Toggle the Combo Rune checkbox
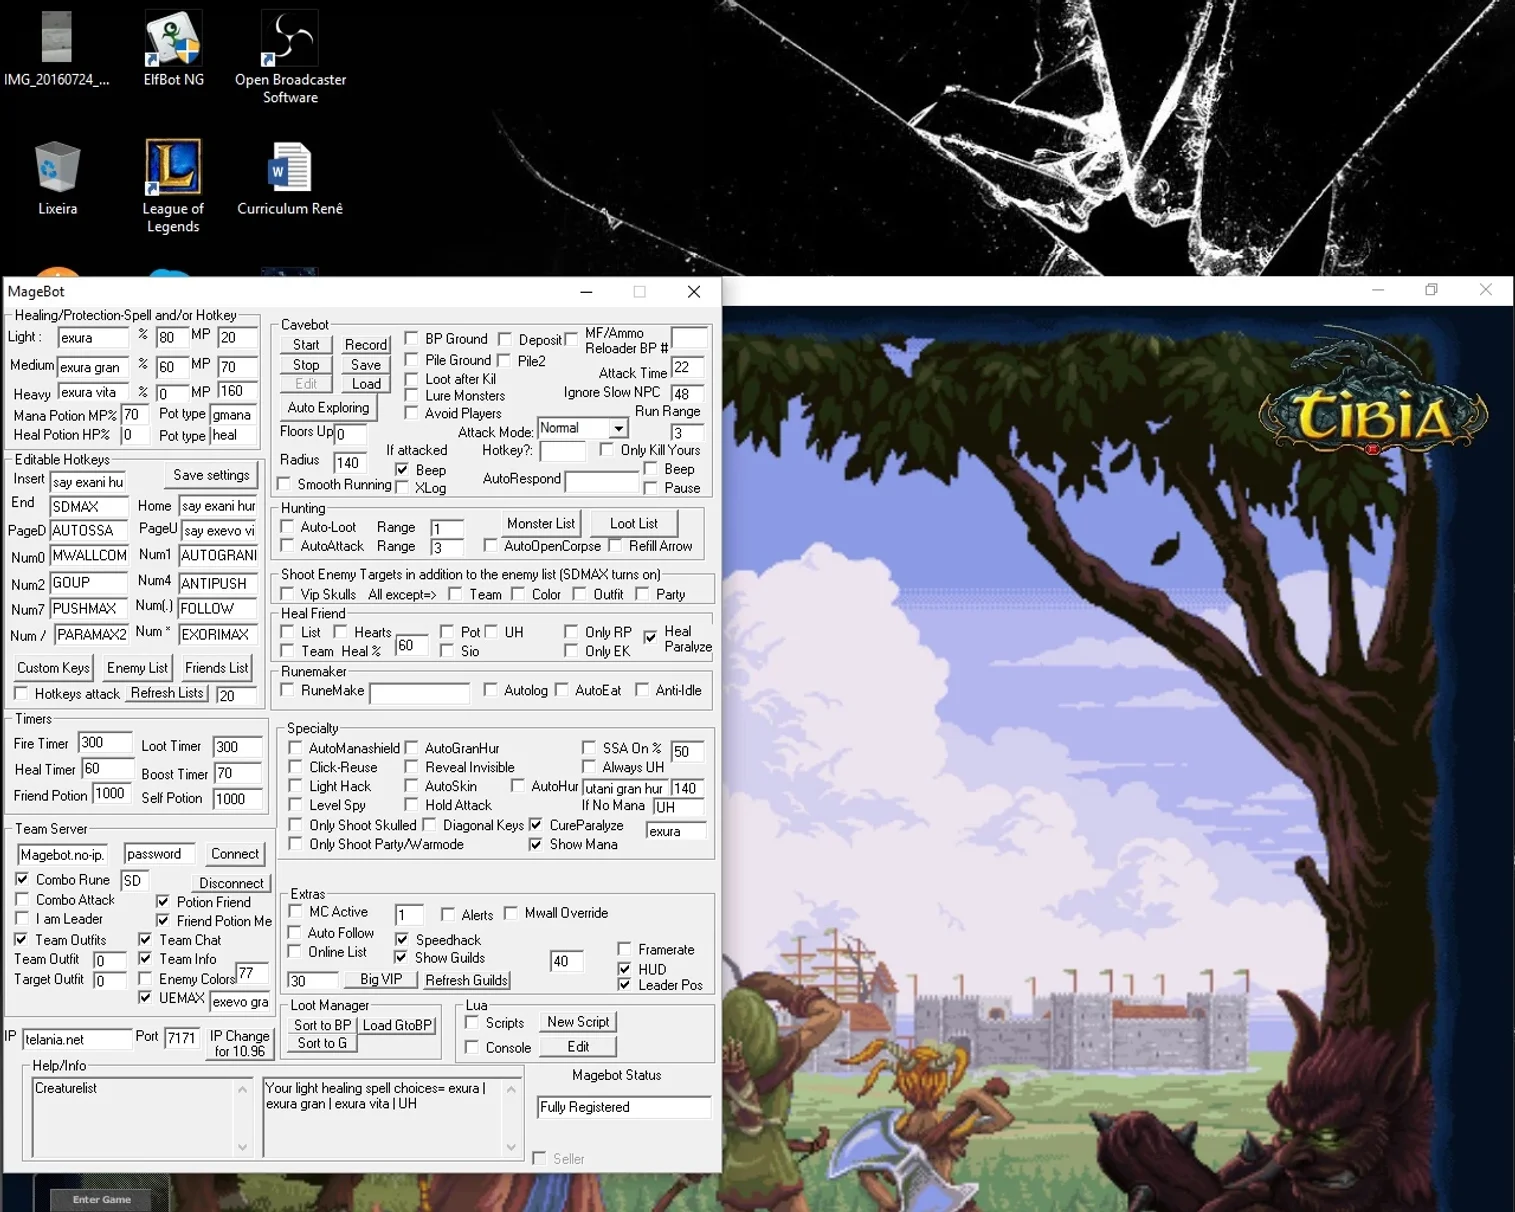Screen dimensions: 1515x1212 22,880
